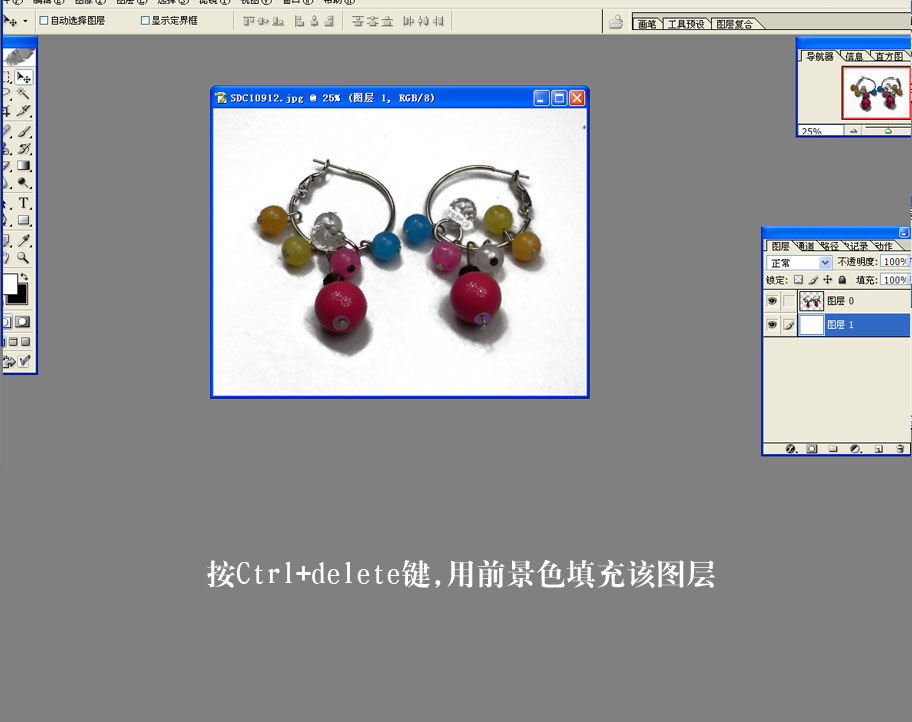
Task: Create a new layer group
Action: (x=833, y=449)
